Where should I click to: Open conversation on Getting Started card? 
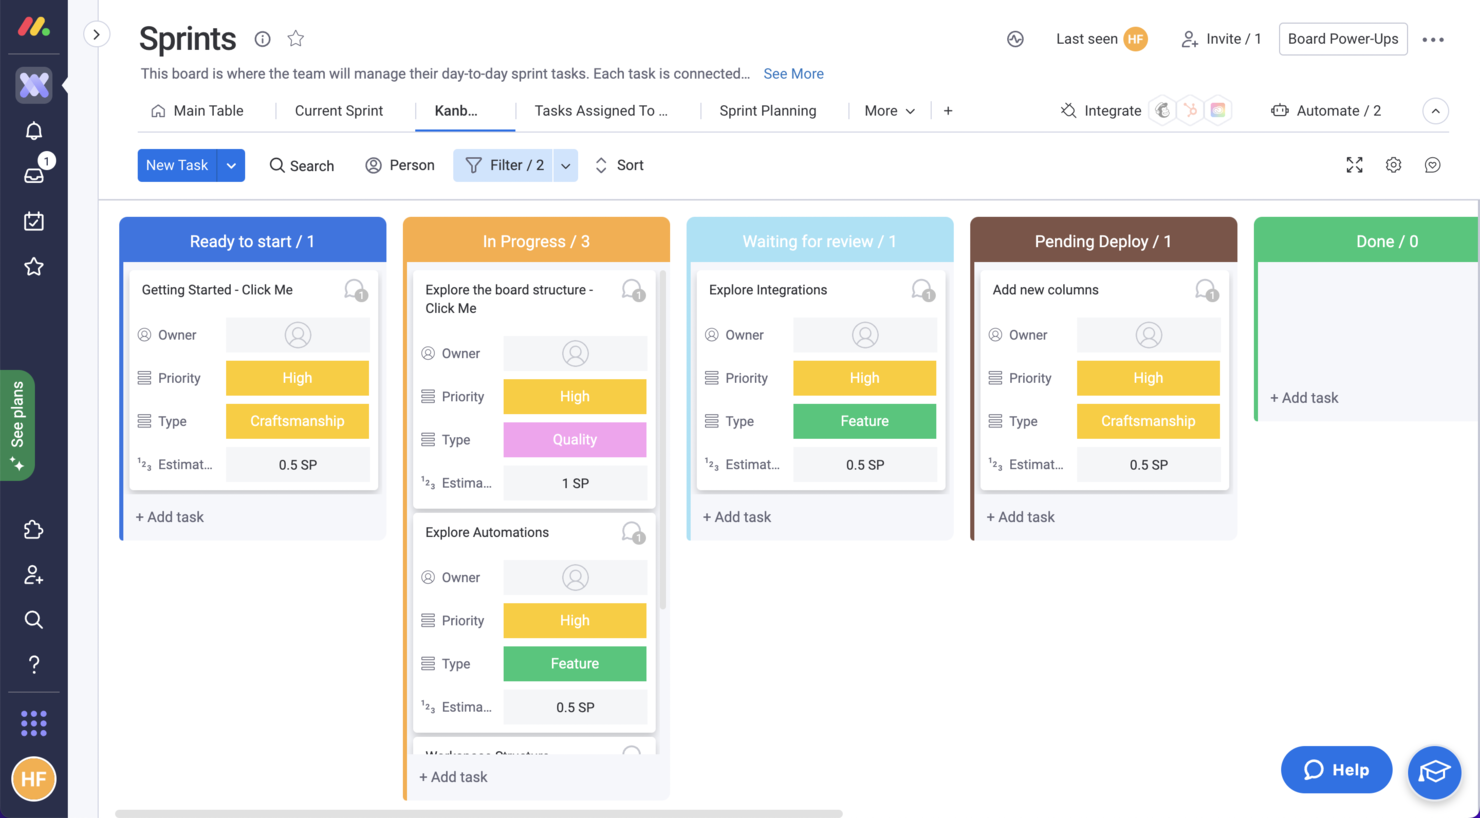point(355,290)
